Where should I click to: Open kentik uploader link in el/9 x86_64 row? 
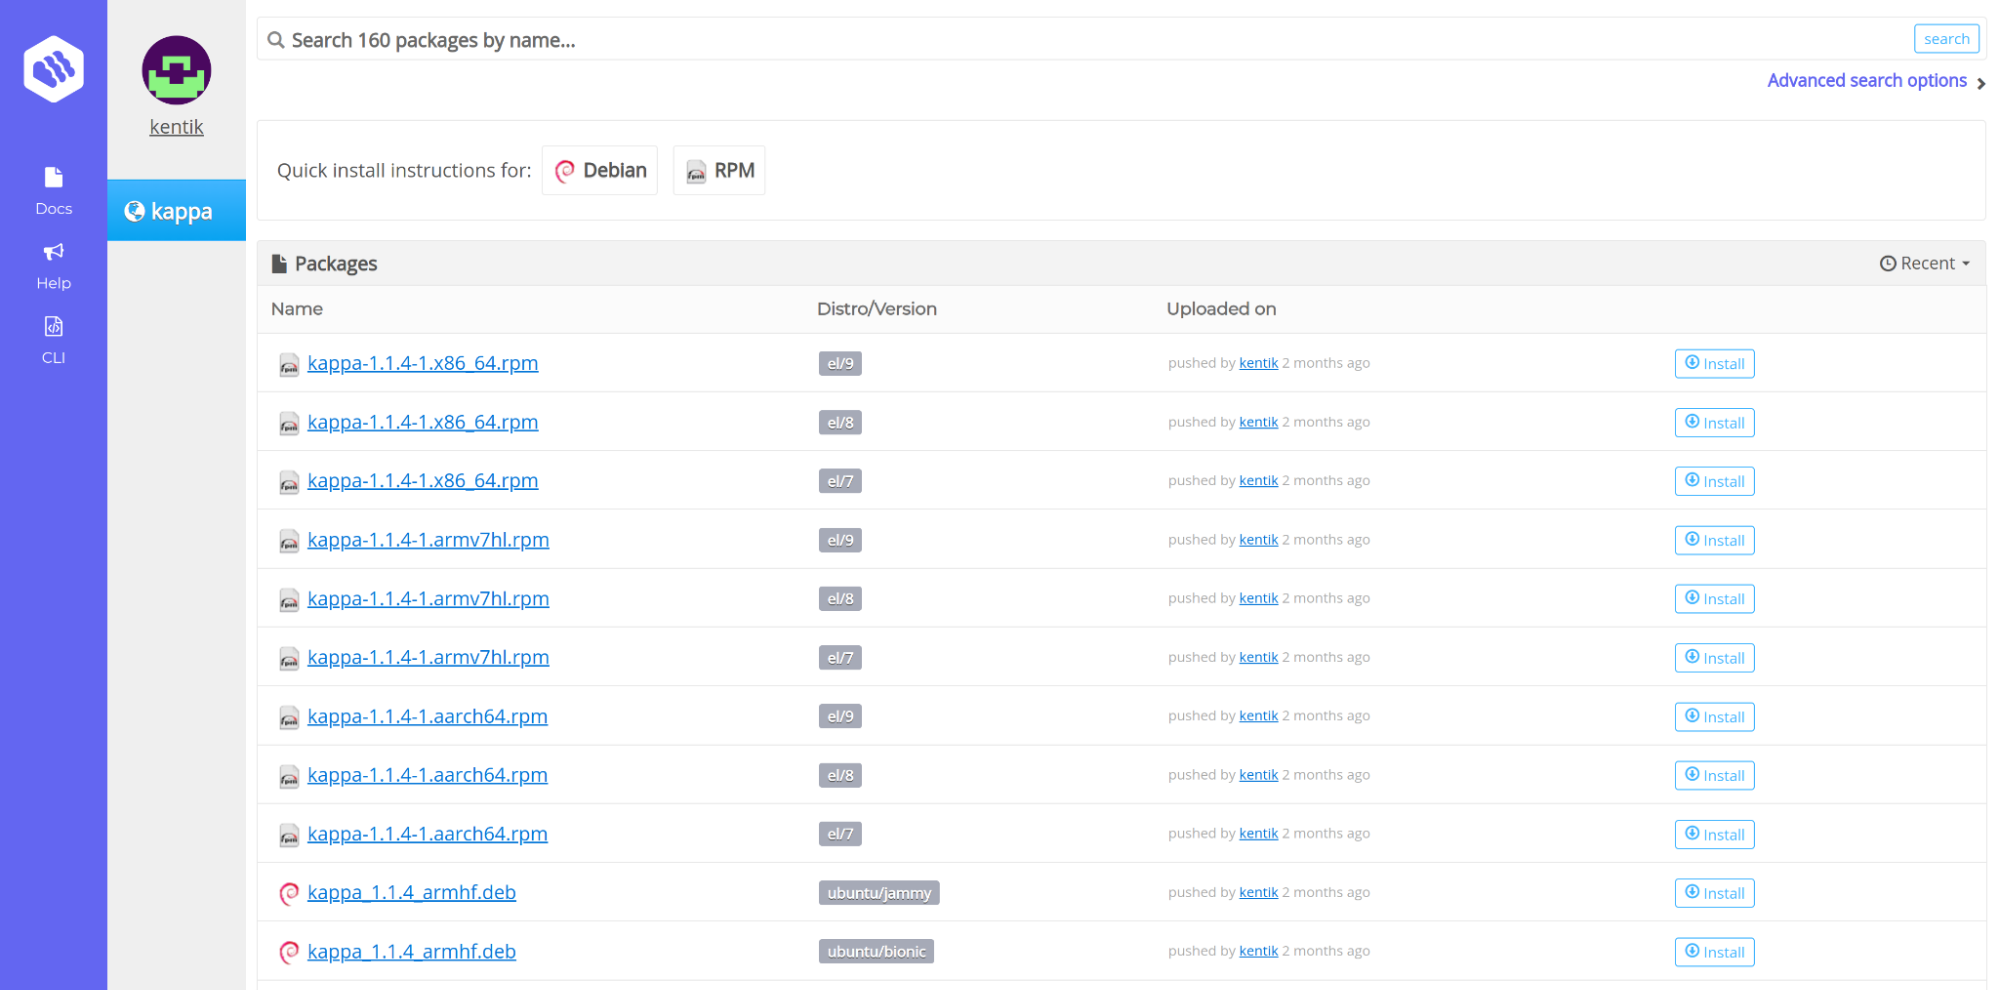[1258, 363]
